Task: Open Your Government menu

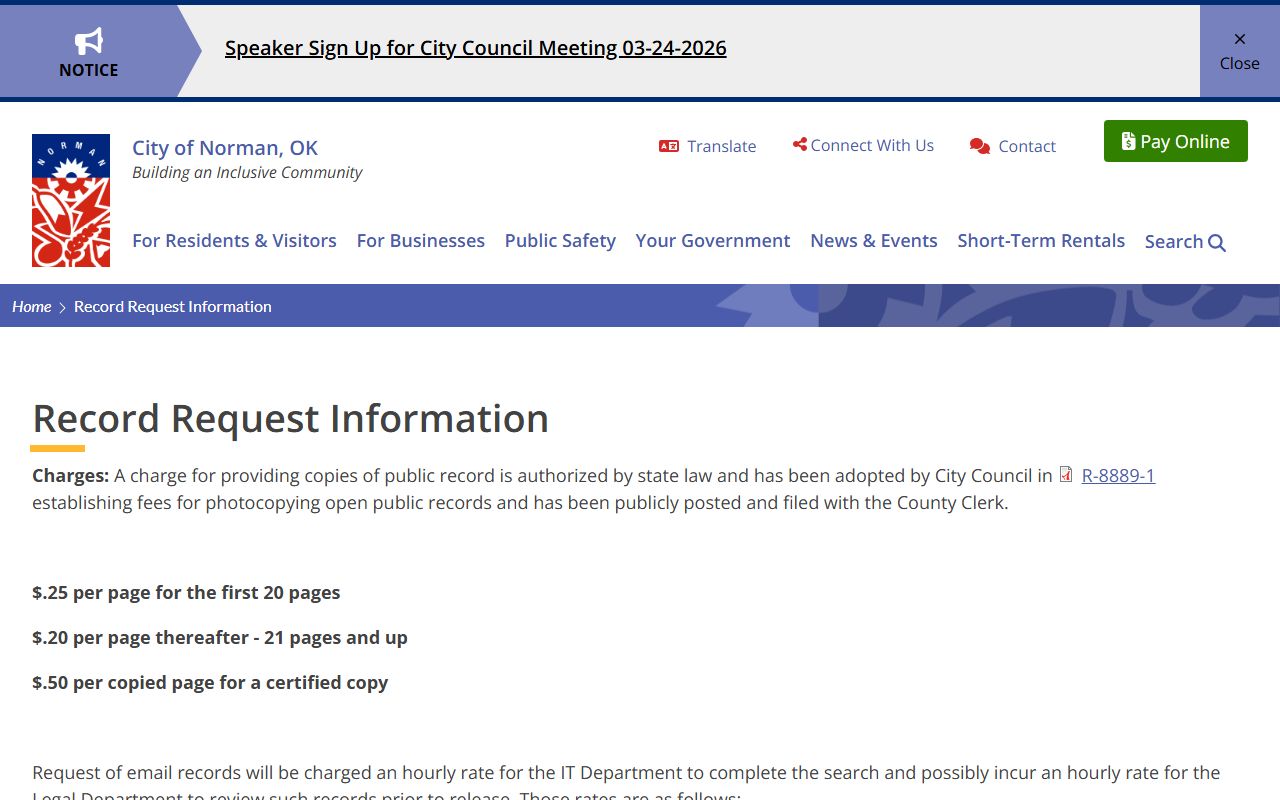Action: [713, 241]
